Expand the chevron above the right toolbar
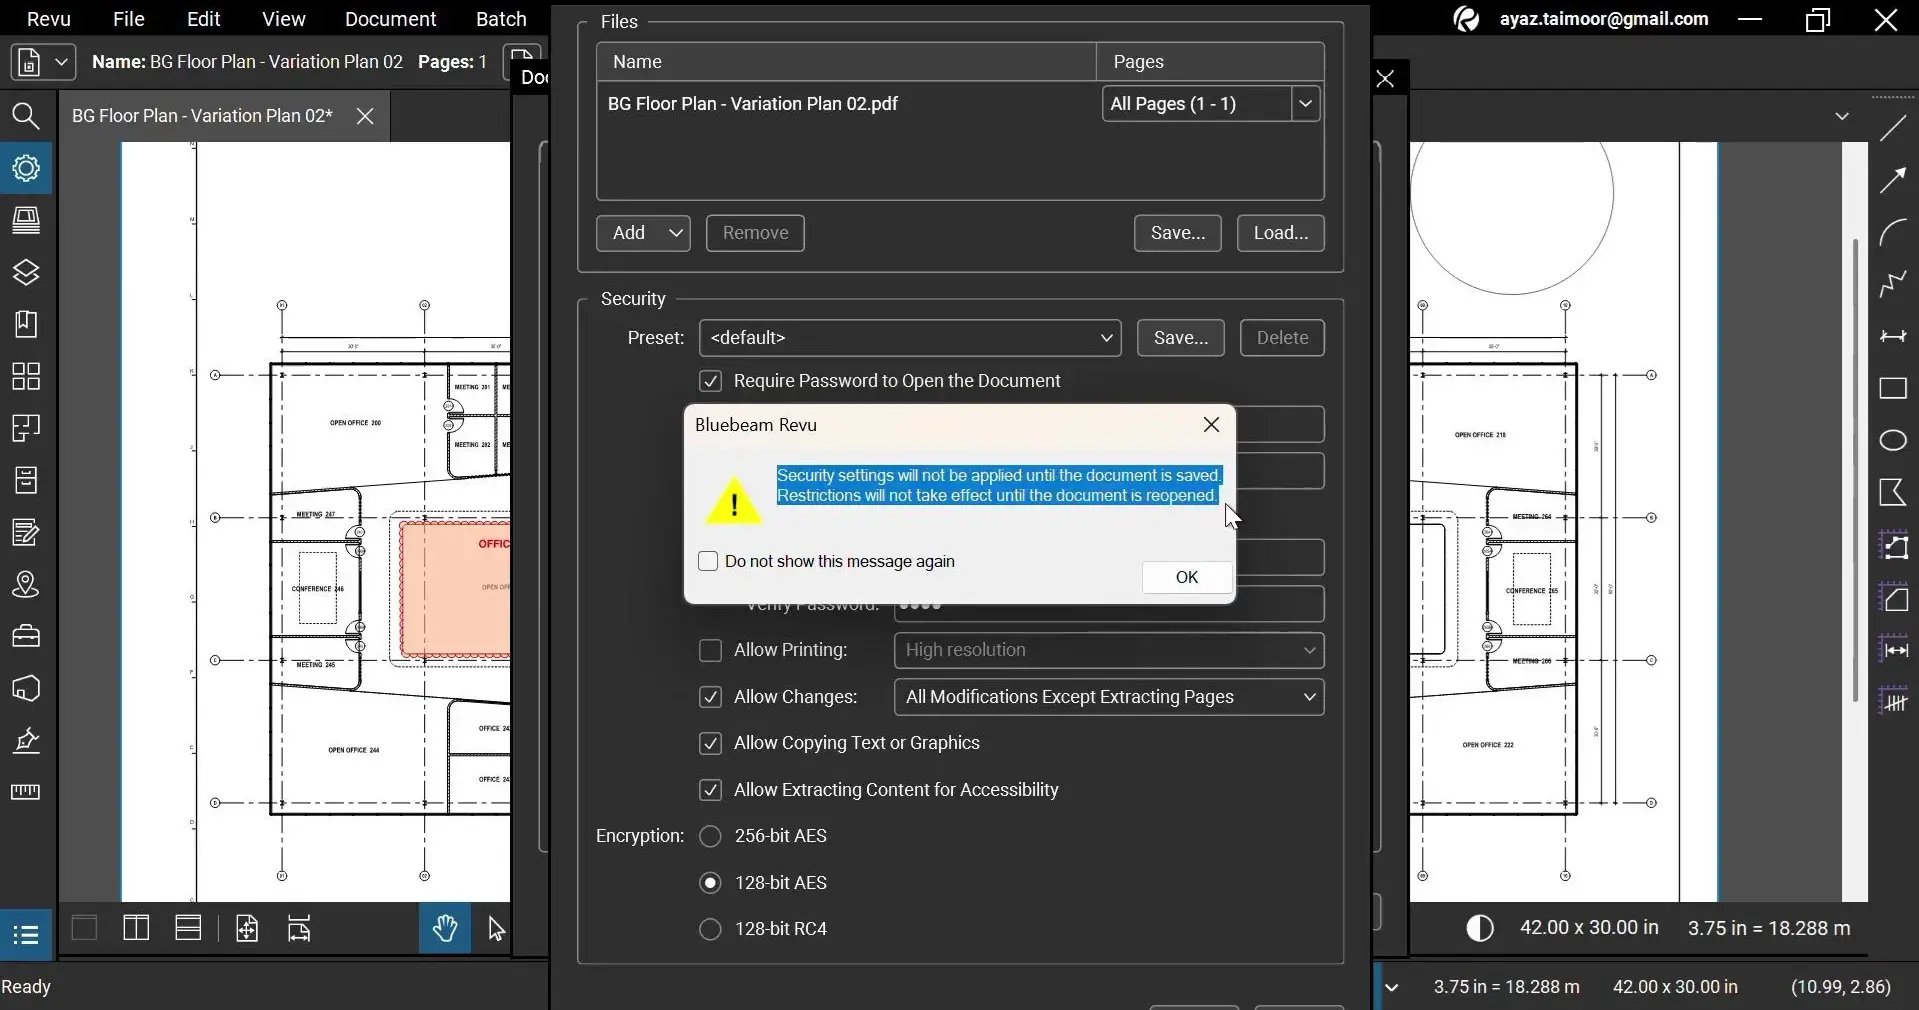The width and height of the screenshot is (1919, 1010). click(x=1842, y=116)
